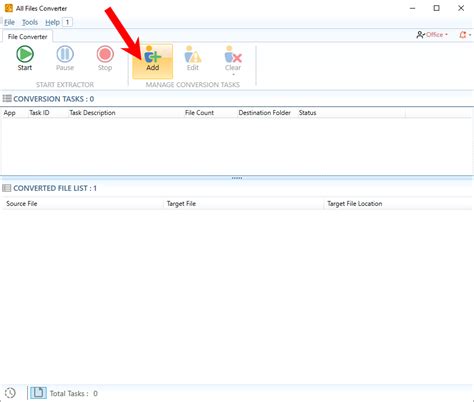This screenshot has width=474, height=402.
Task: Sort by Target File column header
Action: tap(181, 204)
